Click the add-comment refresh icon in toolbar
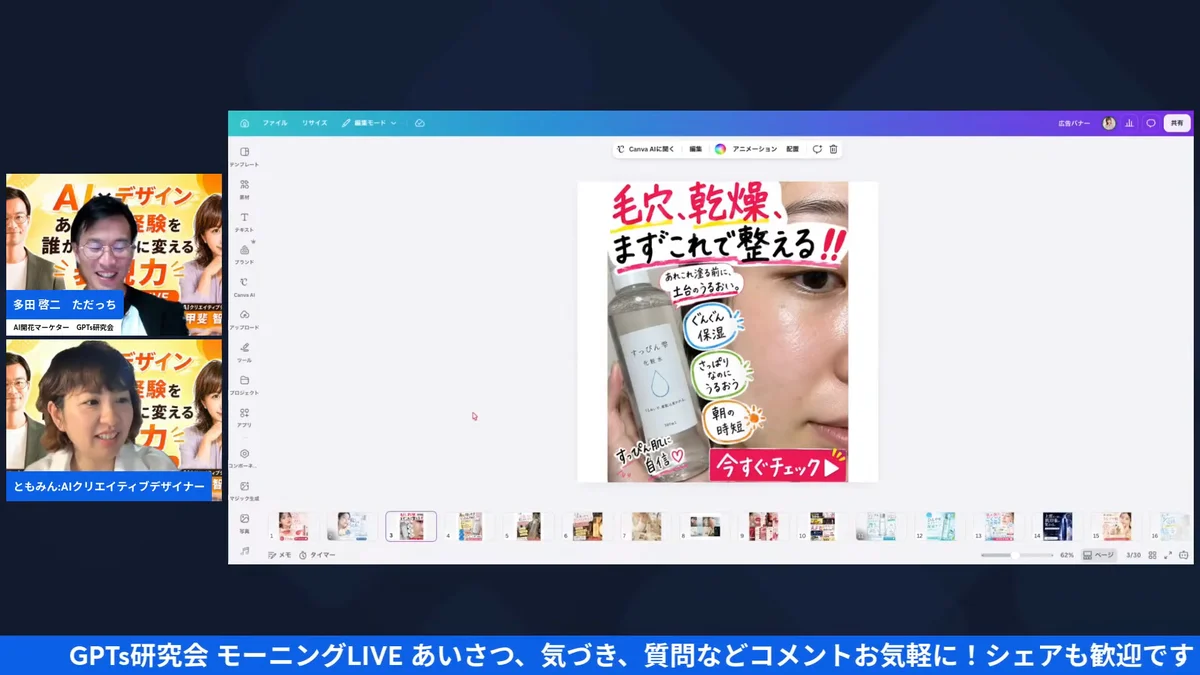The image size is (1200, 675). pos(817,149)
